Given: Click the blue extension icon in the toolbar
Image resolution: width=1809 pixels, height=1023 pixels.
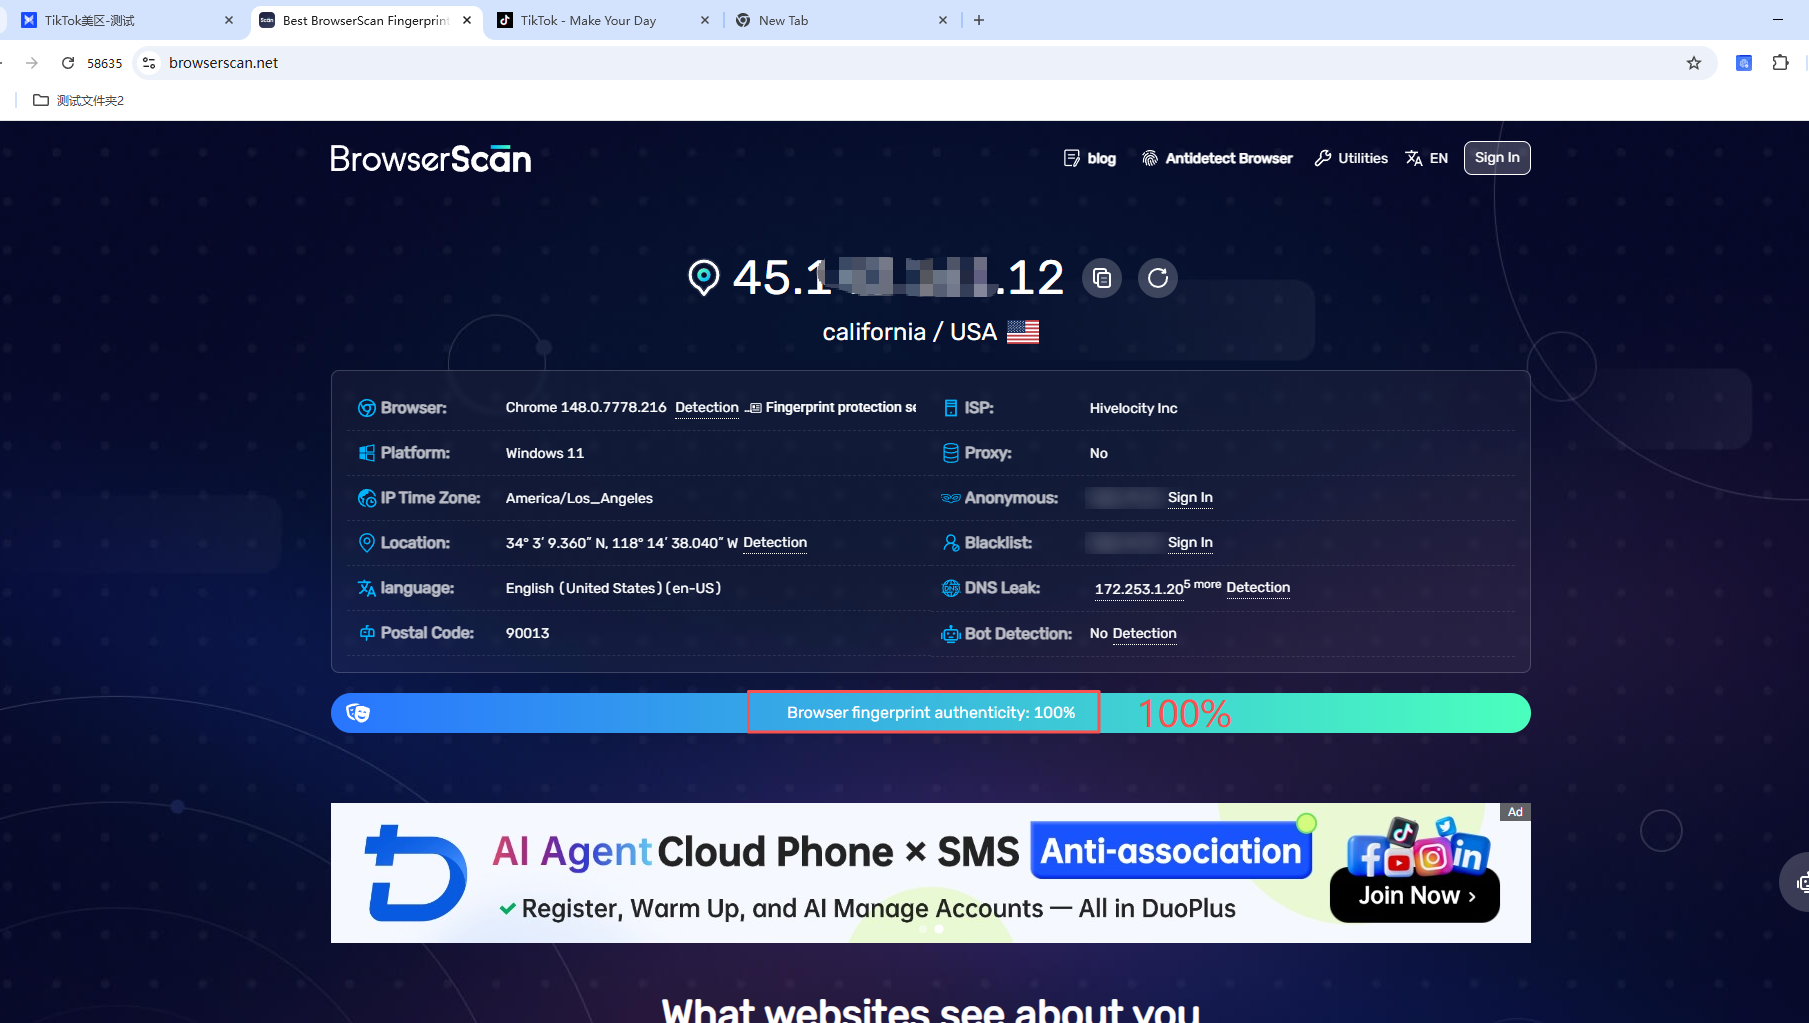Looking at the screenshot, I should [x=1744, y=63].
